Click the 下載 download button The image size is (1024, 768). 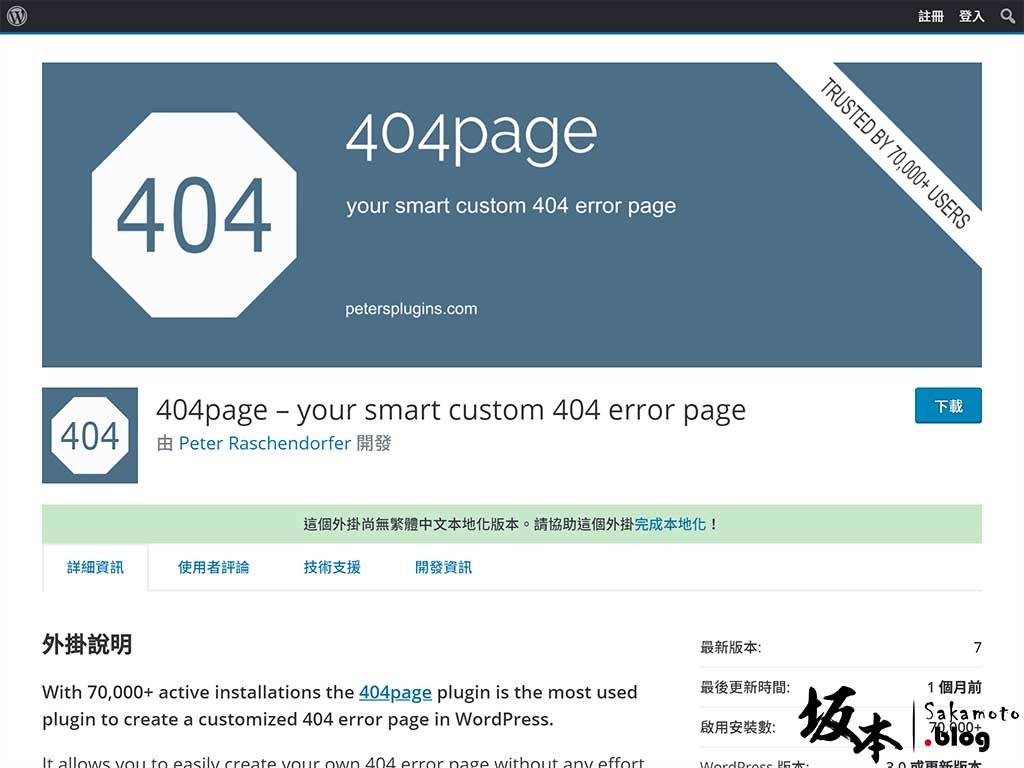click(948, 406)
